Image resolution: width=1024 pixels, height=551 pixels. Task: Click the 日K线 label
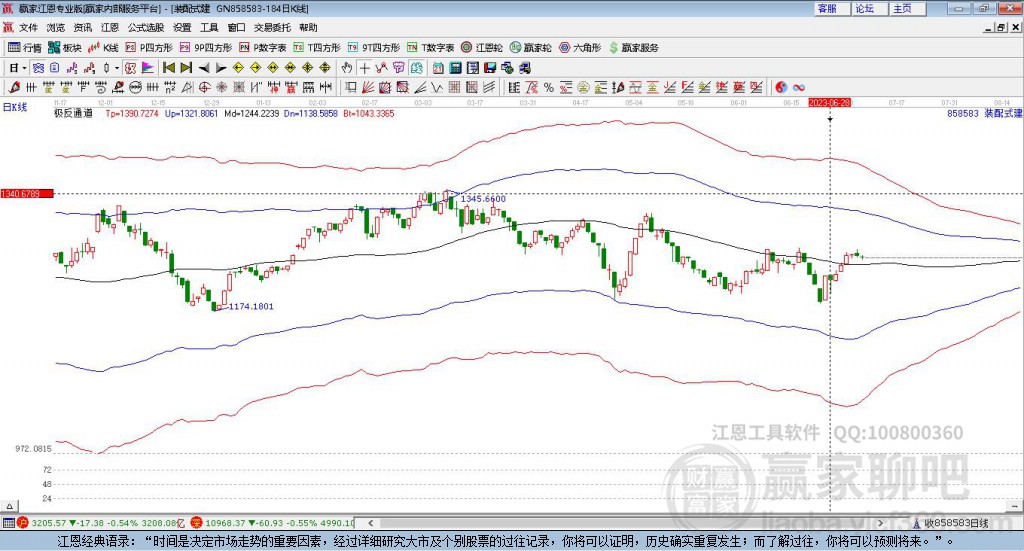[15, 107]
